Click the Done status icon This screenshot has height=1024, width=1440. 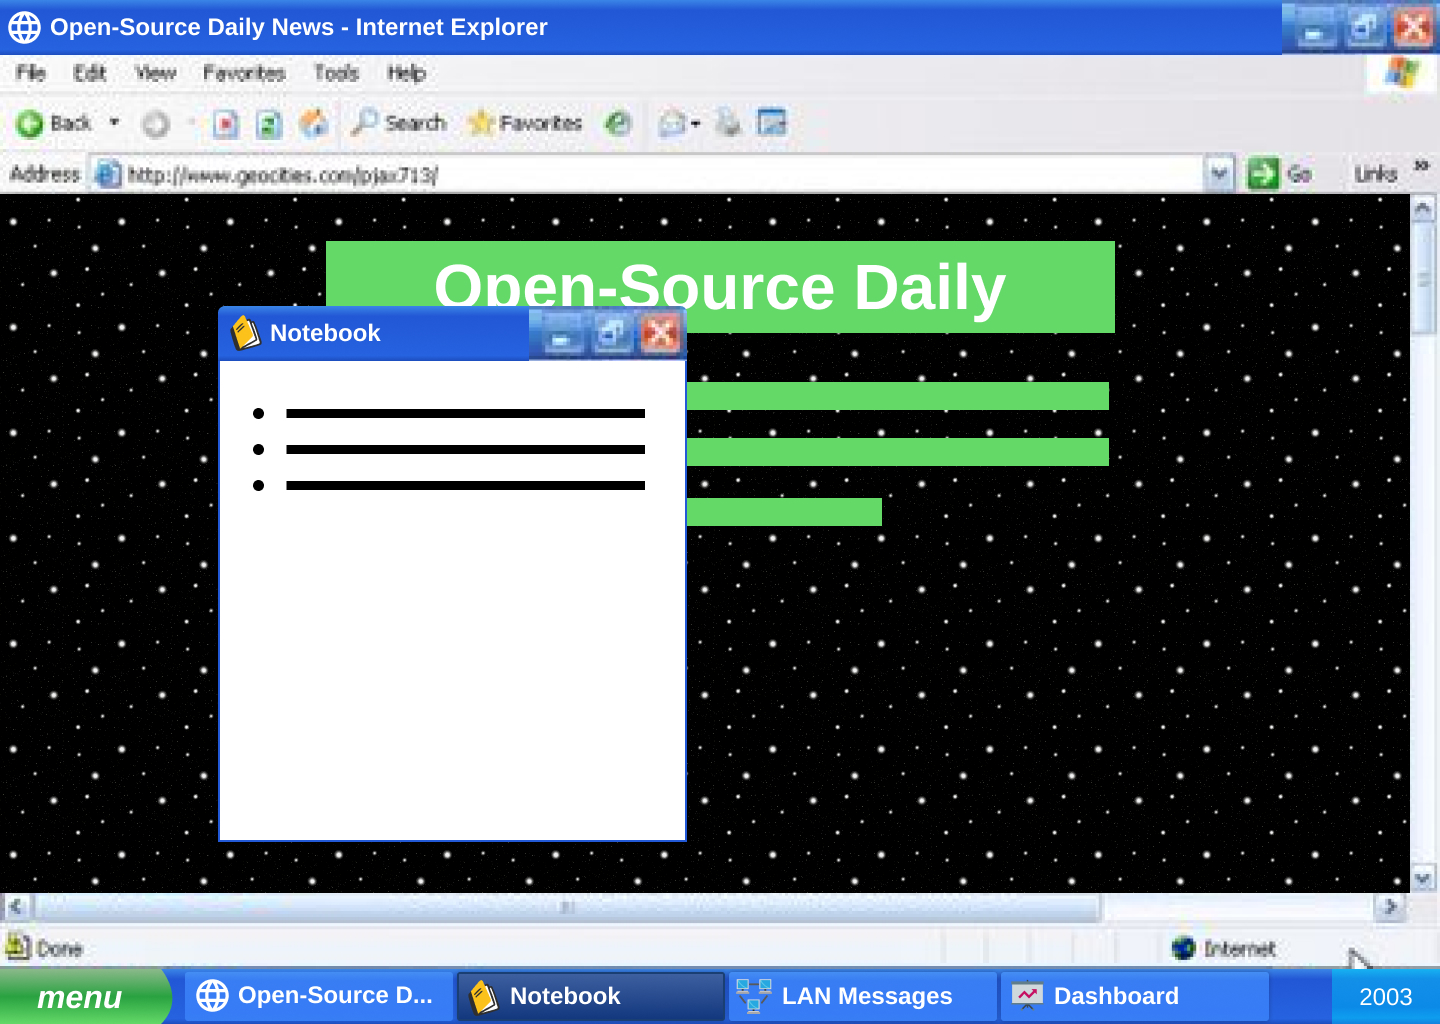[18, 946]
